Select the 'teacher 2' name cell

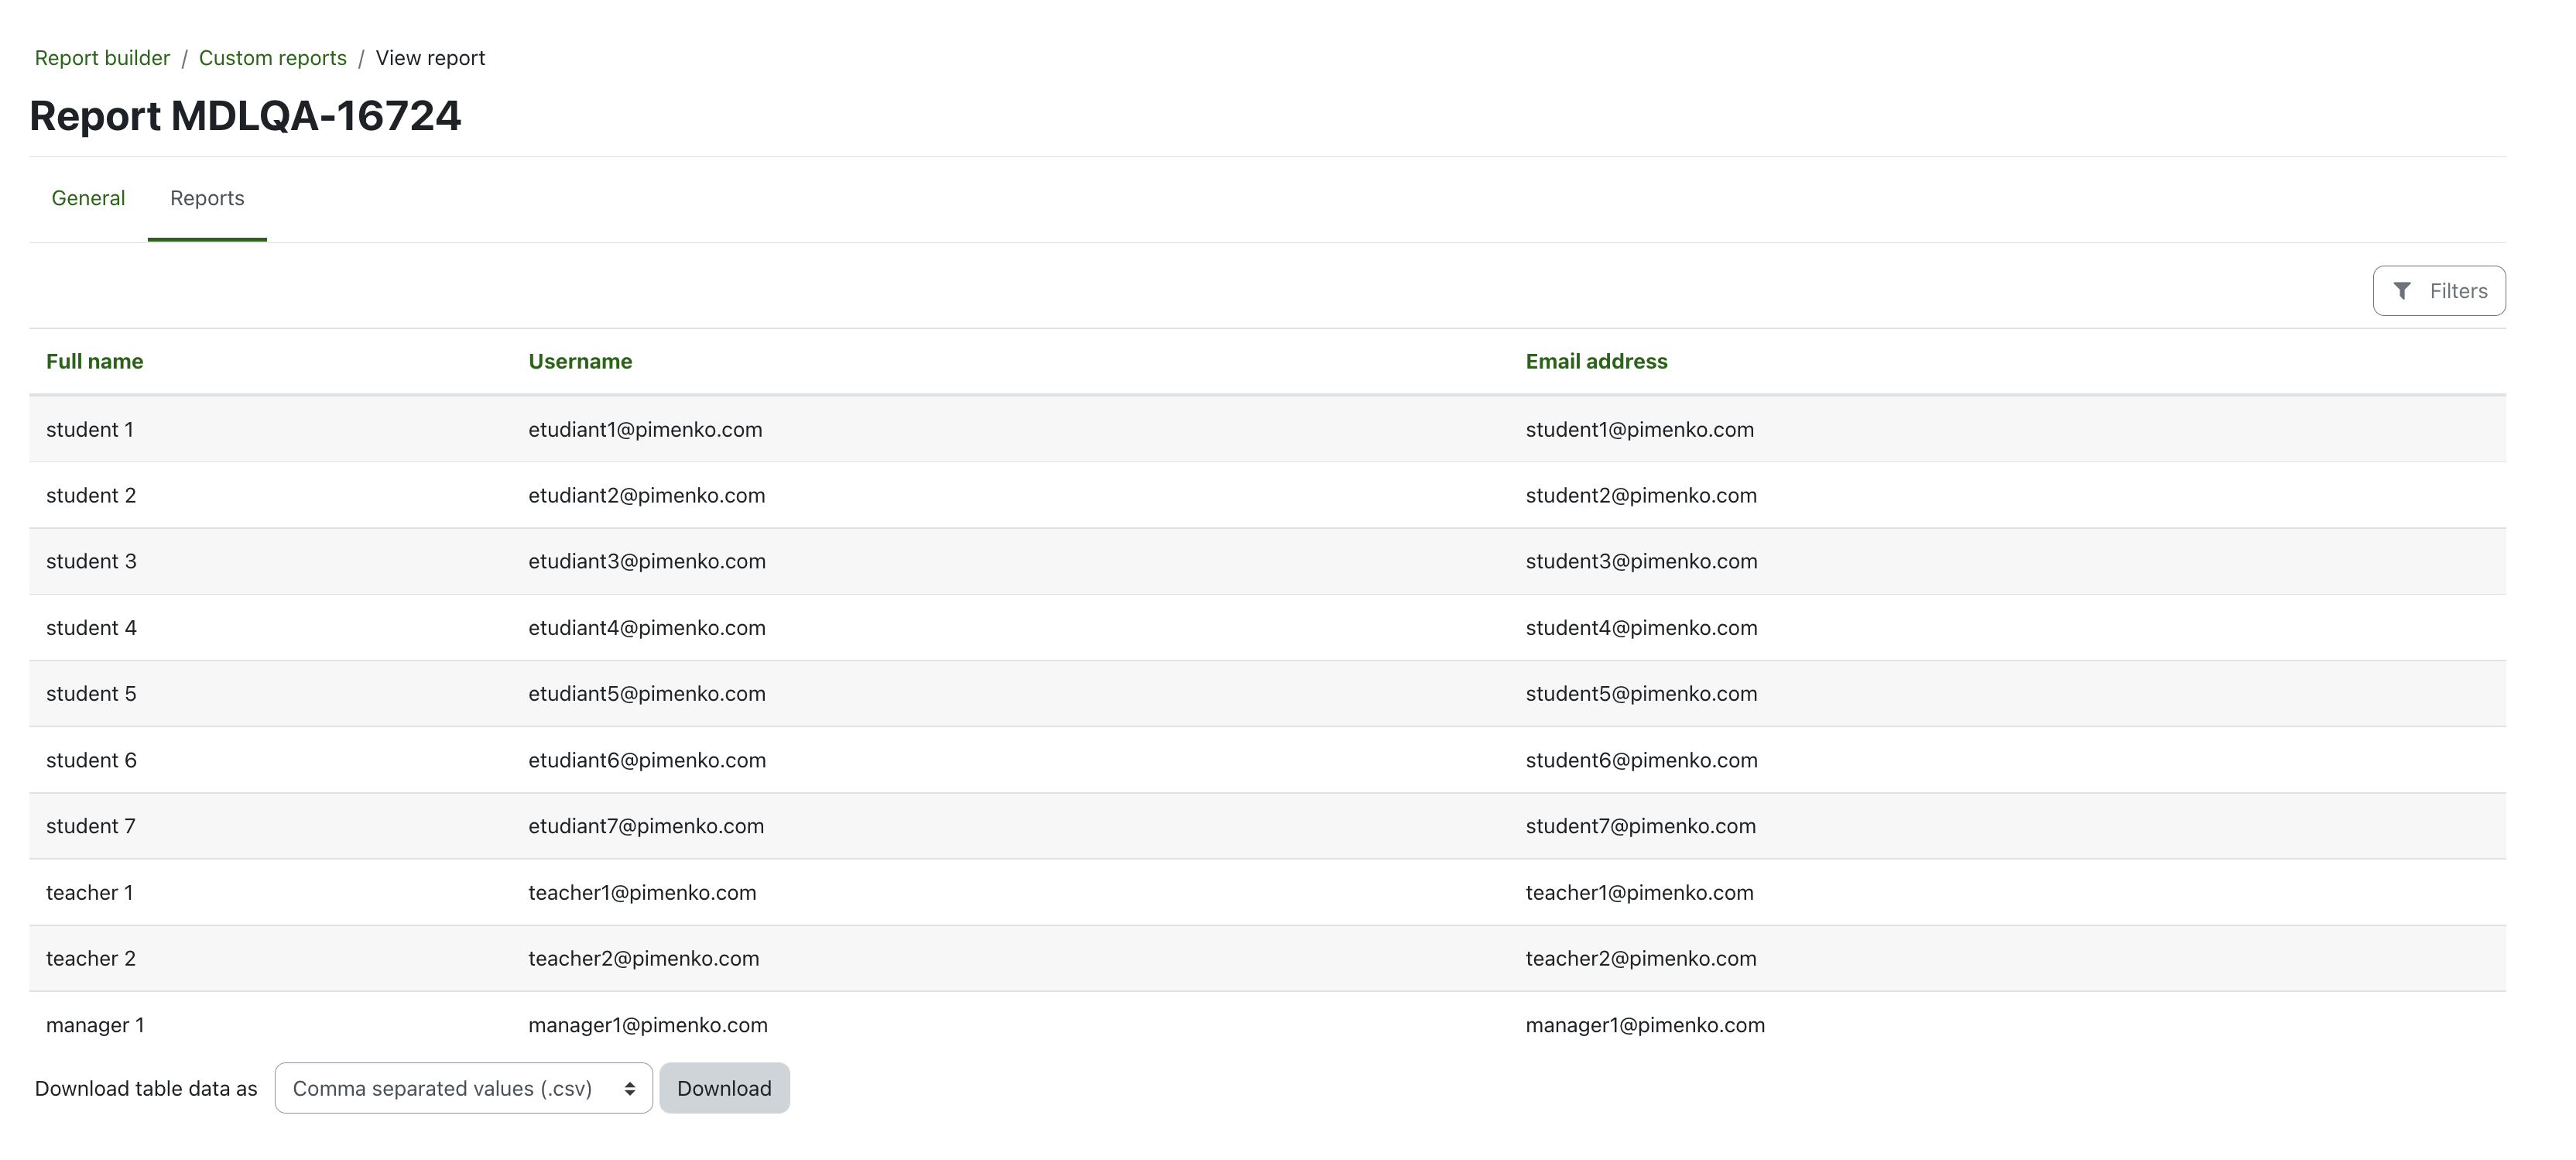click(x=91, y=958)
